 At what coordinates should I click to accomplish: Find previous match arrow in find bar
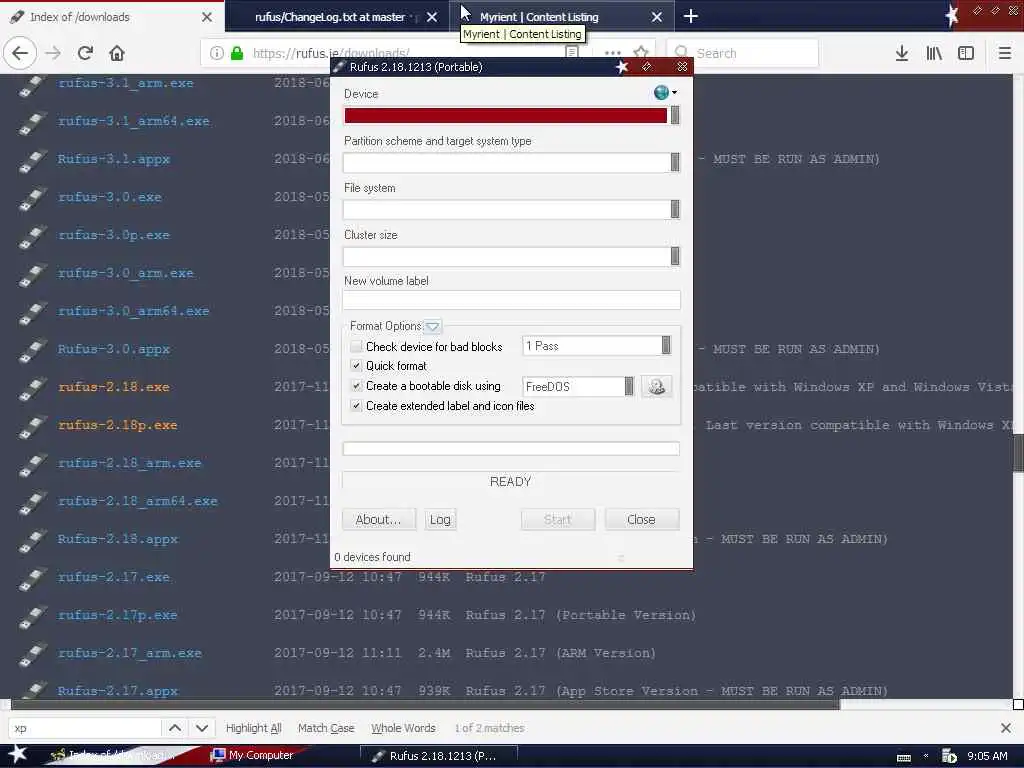[x=175, y=728]
